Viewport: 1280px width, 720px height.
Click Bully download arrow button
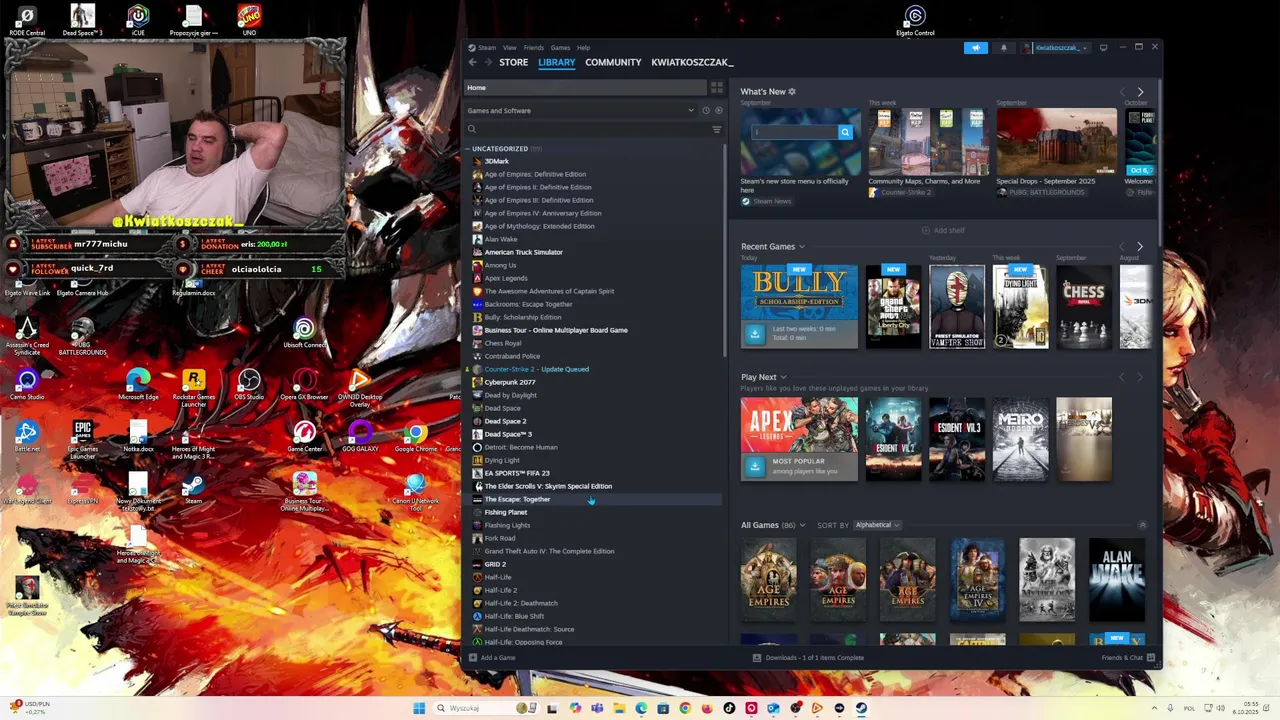[x=755, y=334]
